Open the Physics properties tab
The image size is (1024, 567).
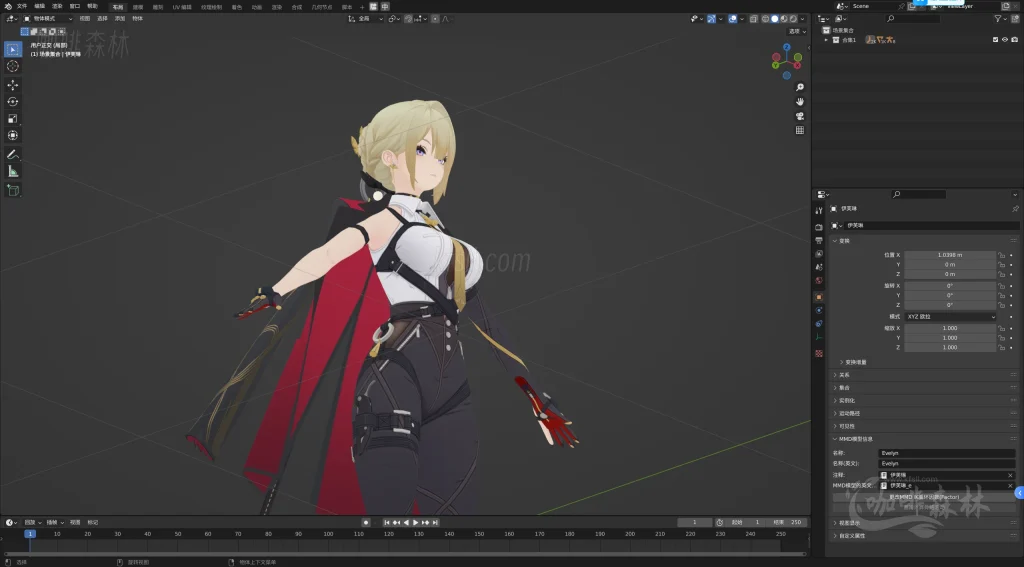[819, 310]
